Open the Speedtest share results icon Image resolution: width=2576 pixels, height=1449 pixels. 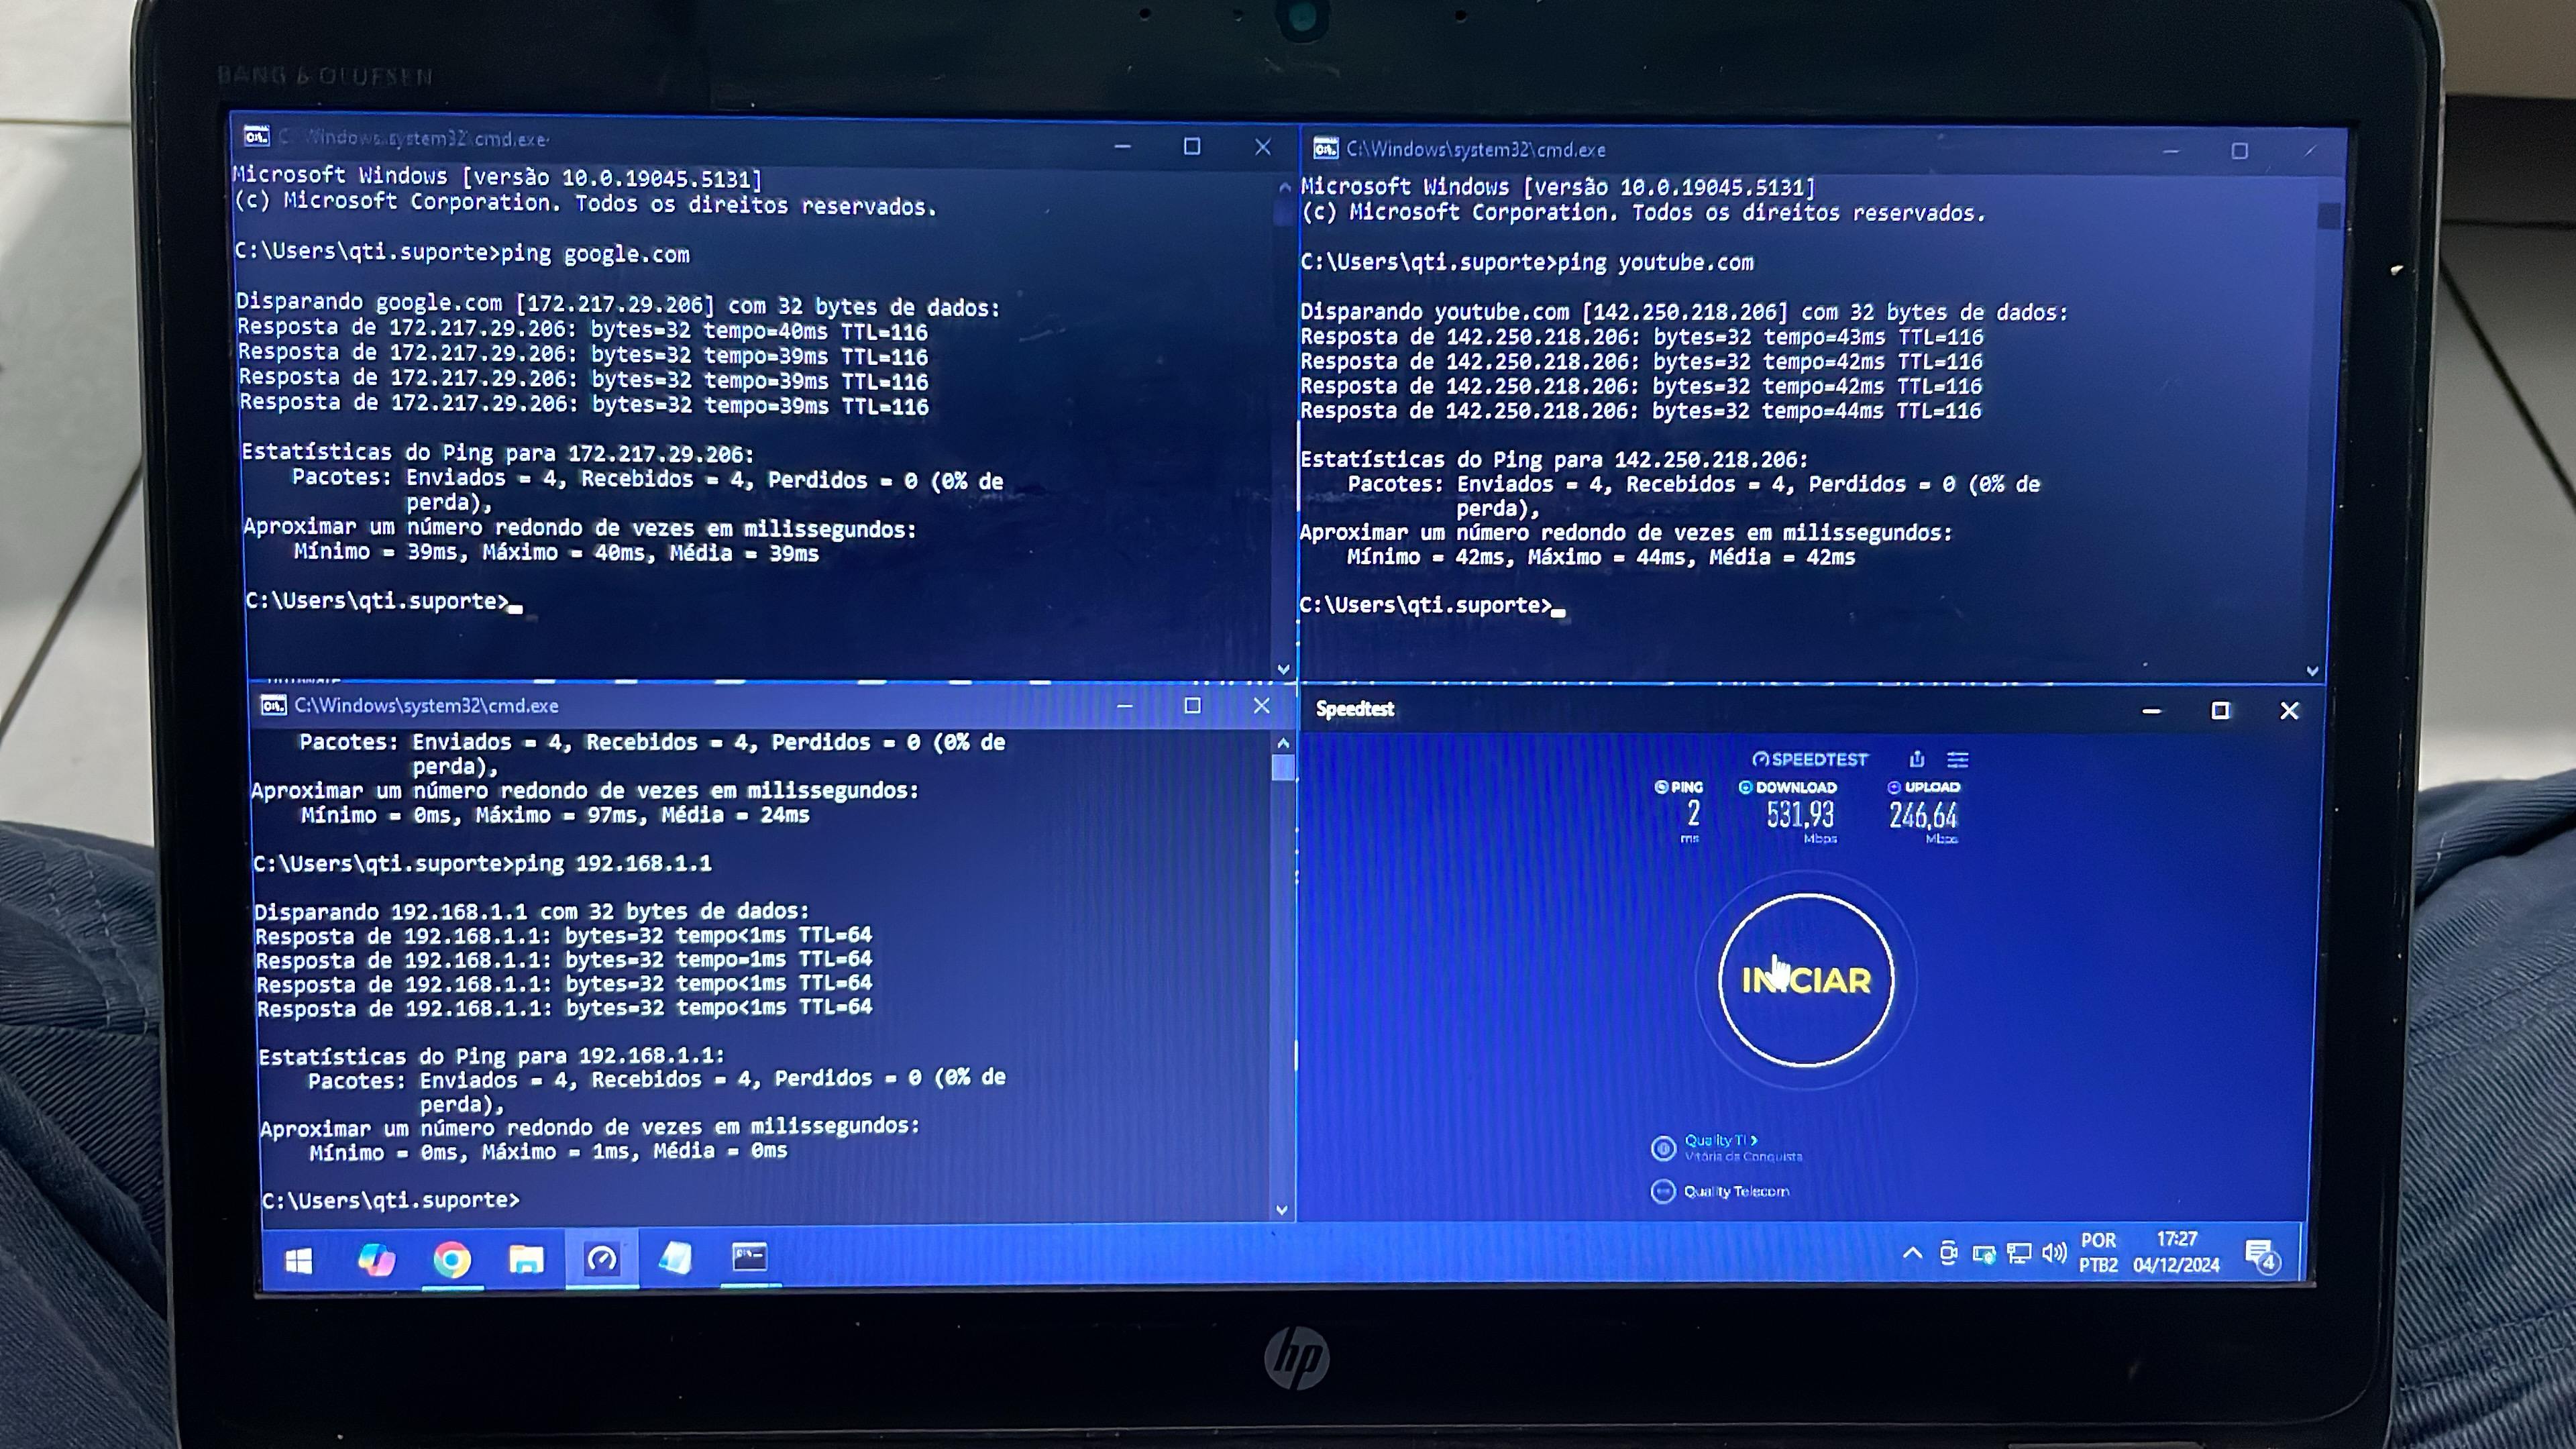tap(1916, 759)
